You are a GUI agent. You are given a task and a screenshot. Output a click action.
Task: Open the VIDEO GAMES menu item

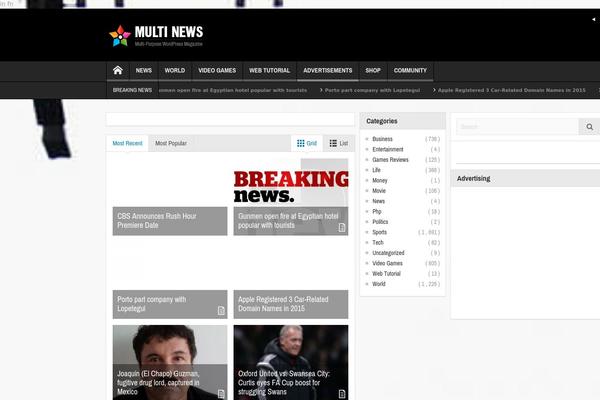pyautogui.click(x=217, y=70)
